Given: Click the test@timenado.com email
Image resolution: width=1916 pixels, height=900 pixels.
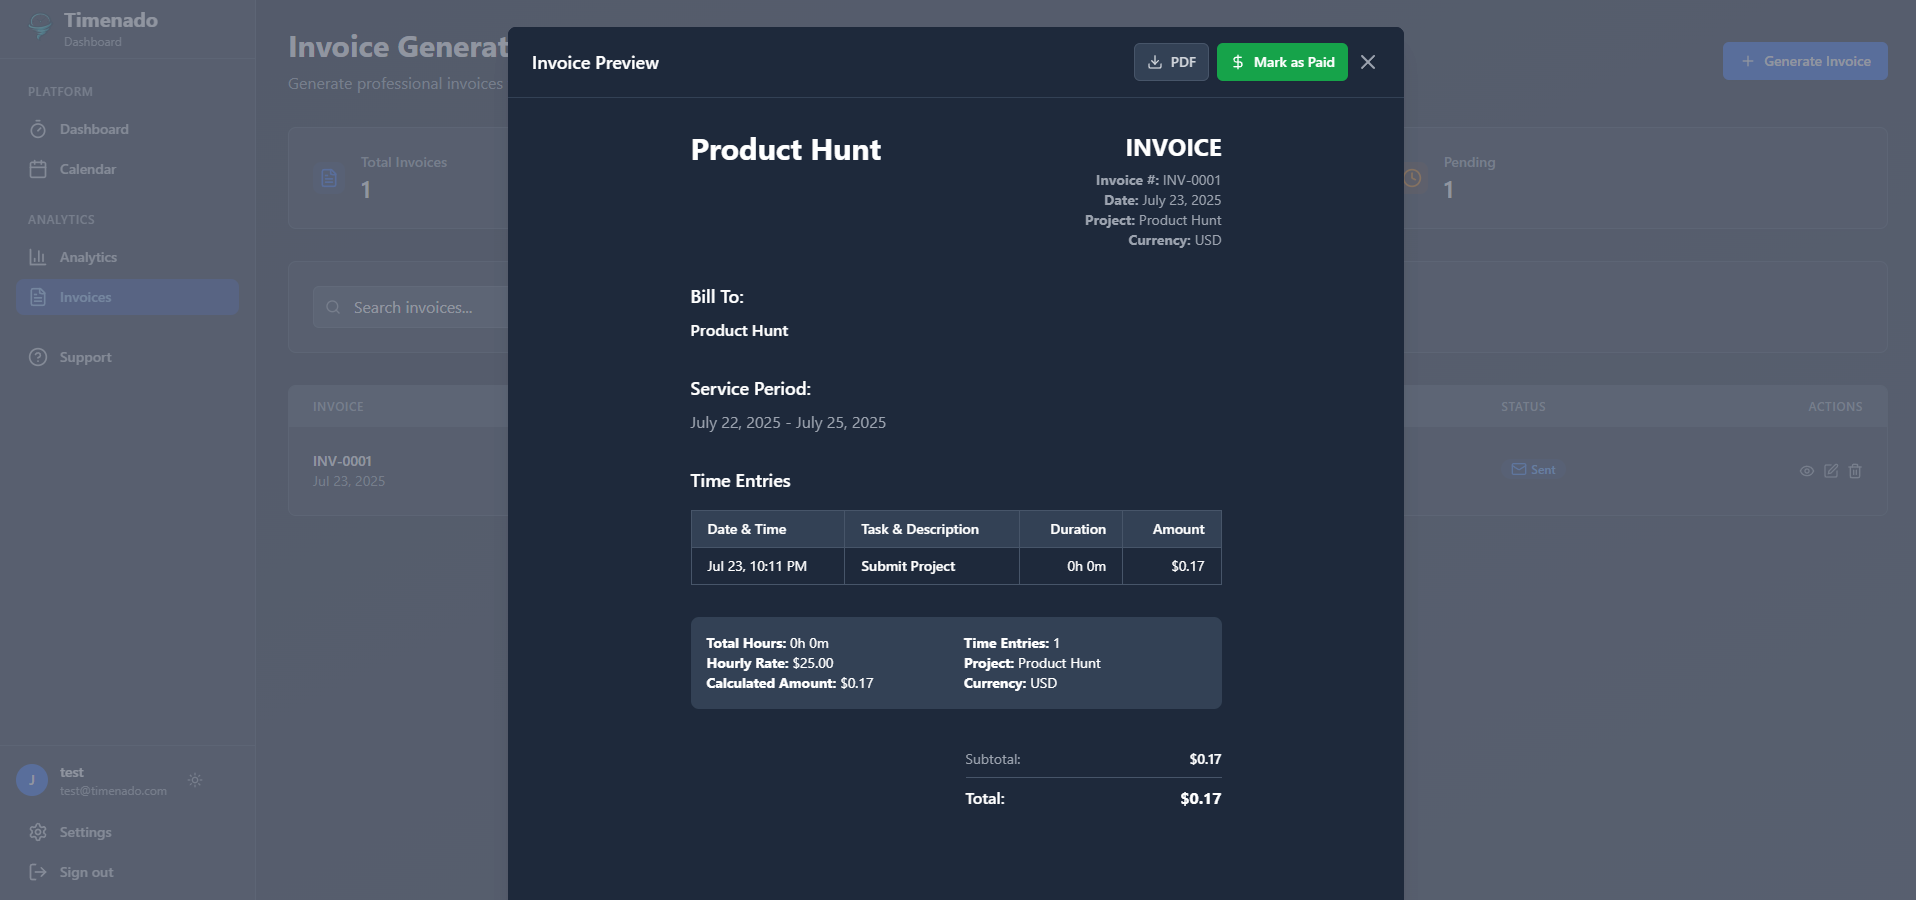Looking at the screenshot, I should pos(113,791).
